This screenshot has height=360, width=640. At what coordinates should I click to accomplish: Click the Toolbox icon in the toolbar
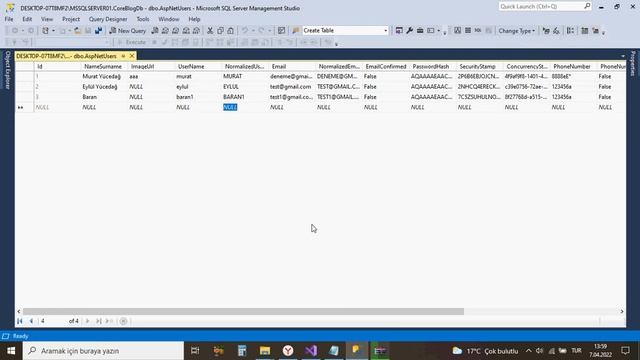pyautogui.click(x=420, y=31)
